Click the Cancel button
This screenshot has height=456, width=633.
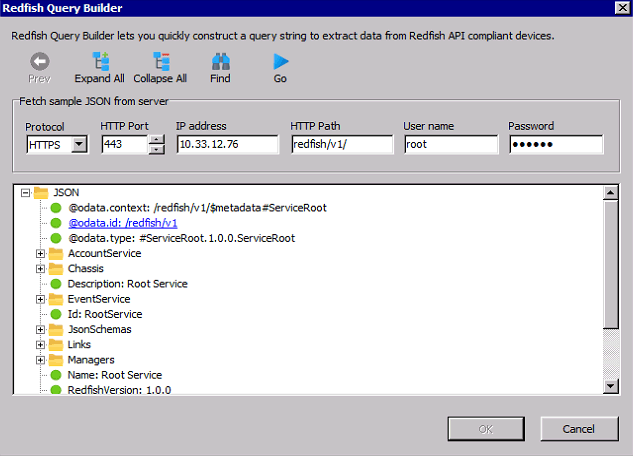(579, 429)
